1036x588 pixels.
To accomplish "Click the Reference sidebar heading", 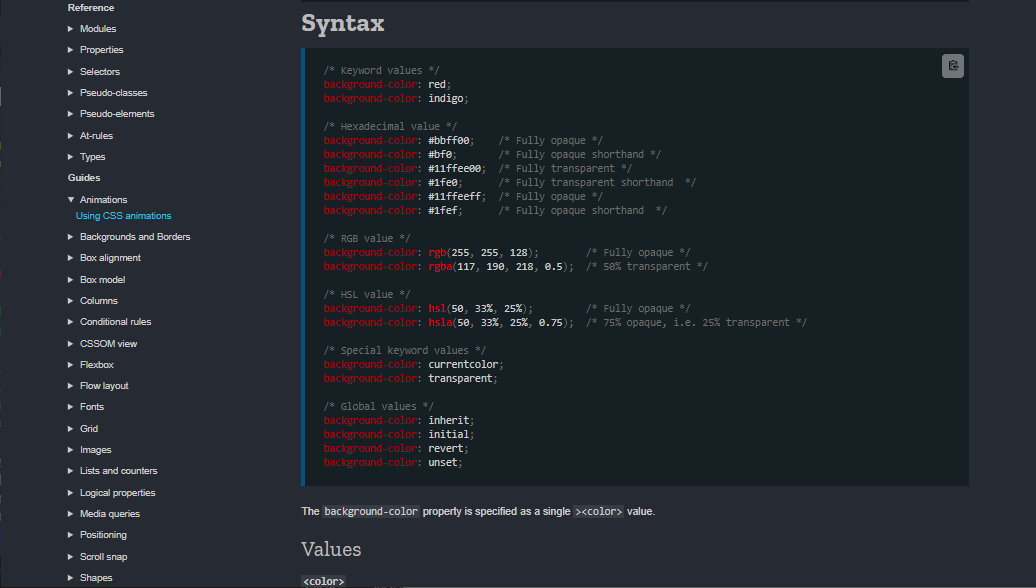I will [x=91, y=8].
